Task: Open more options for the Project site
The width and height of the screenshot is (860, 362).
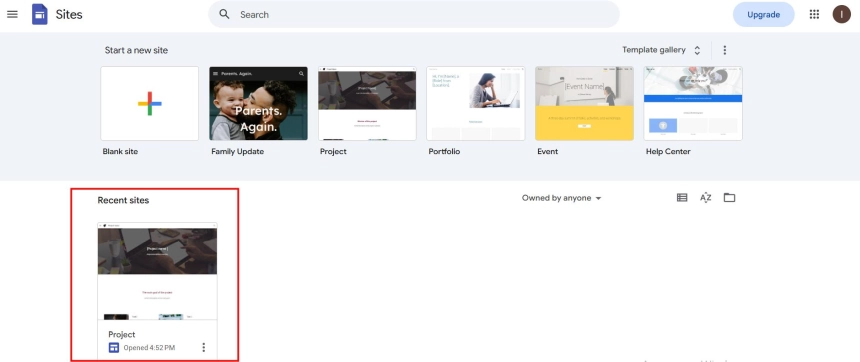Action: pyautogui.click(x=203, y=347)
